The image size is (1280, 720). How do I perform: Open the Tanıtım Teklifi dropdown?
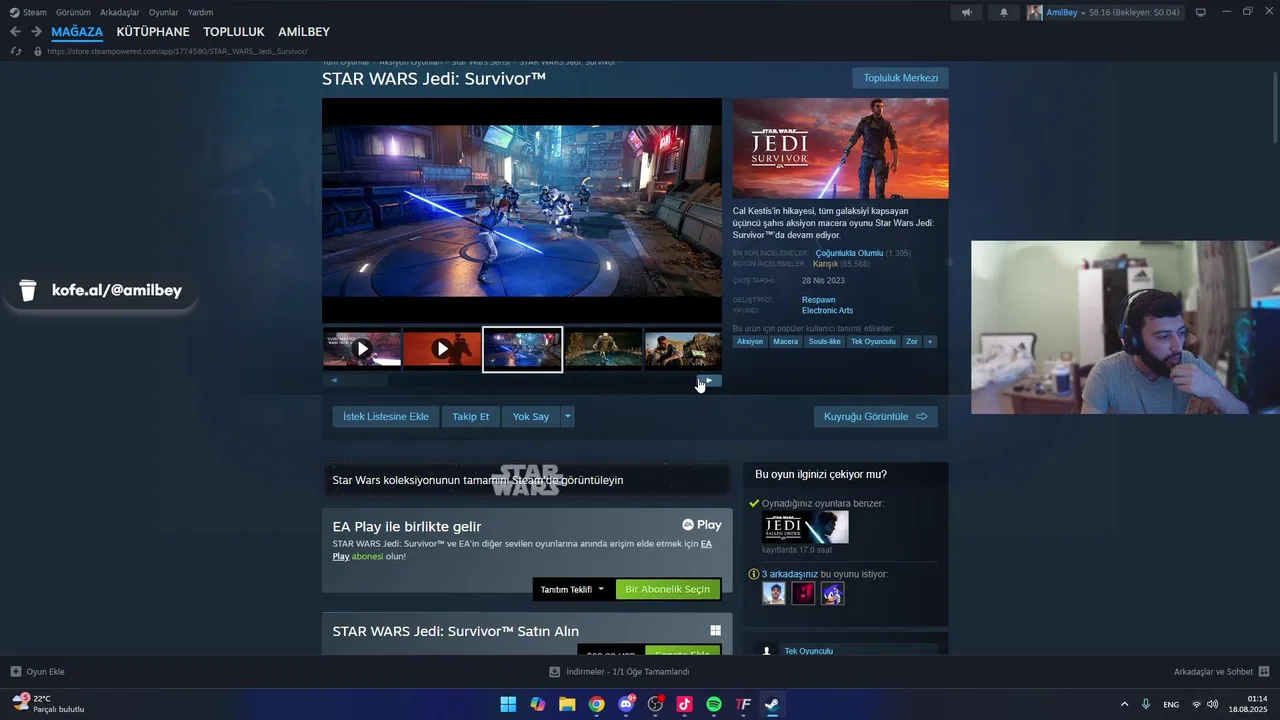click(x=572, y=589)
